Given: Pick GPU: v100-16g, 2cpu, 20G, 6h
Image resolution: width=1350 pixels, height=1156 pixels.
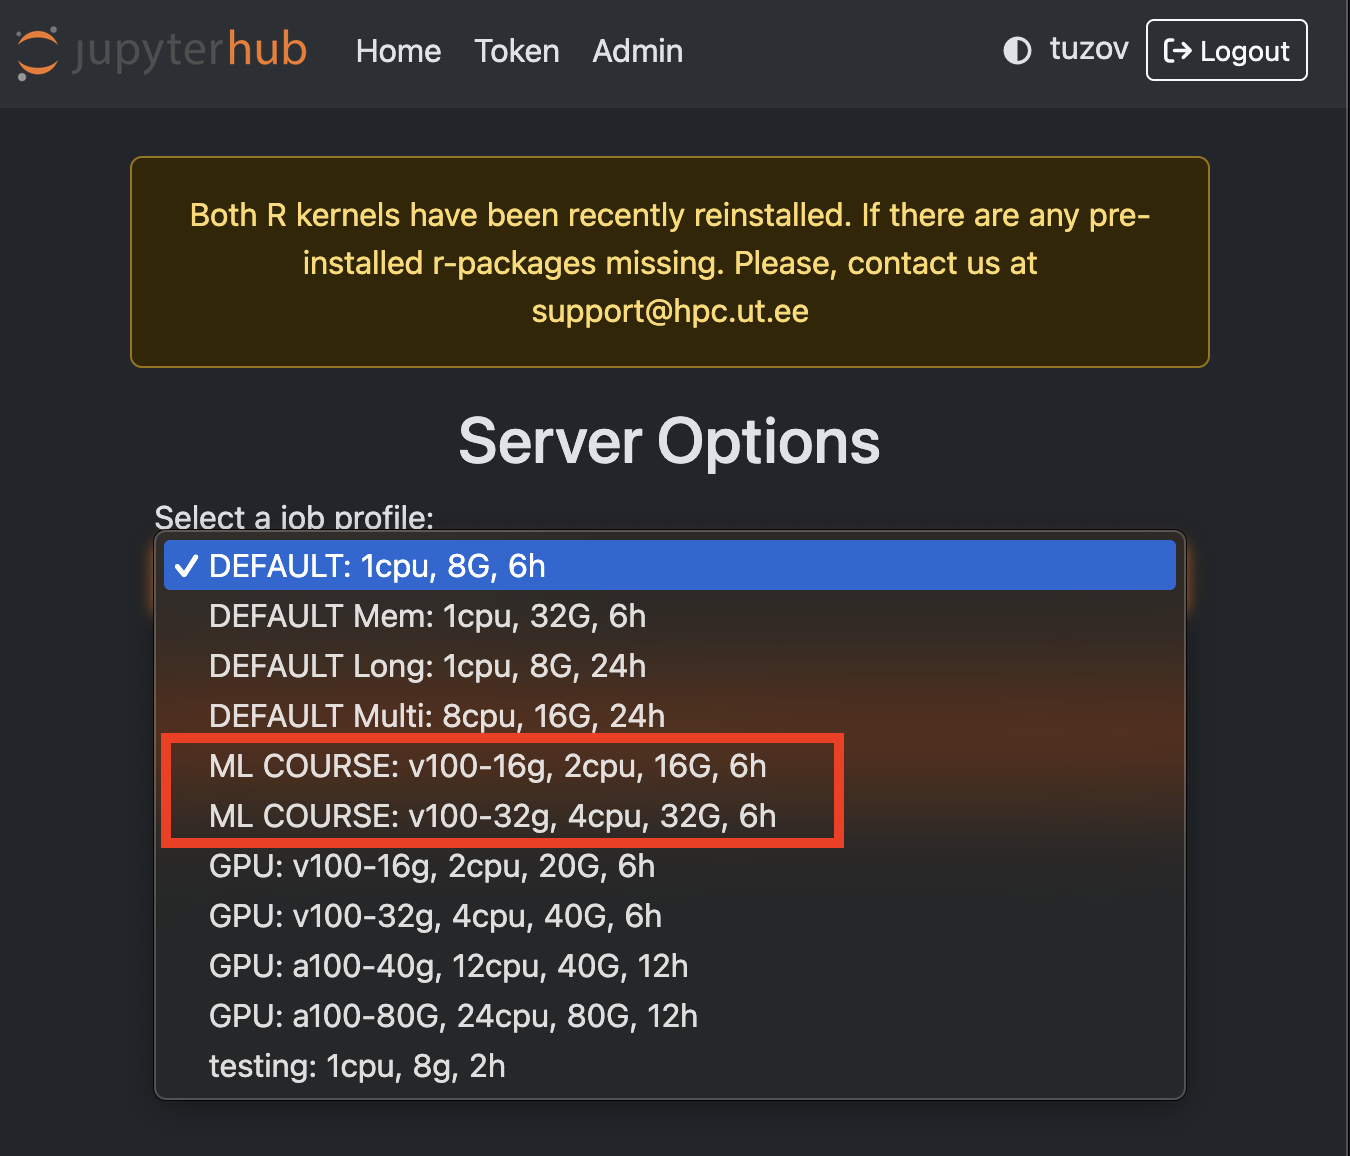Looking at the screenshot, I should [669, 866].
